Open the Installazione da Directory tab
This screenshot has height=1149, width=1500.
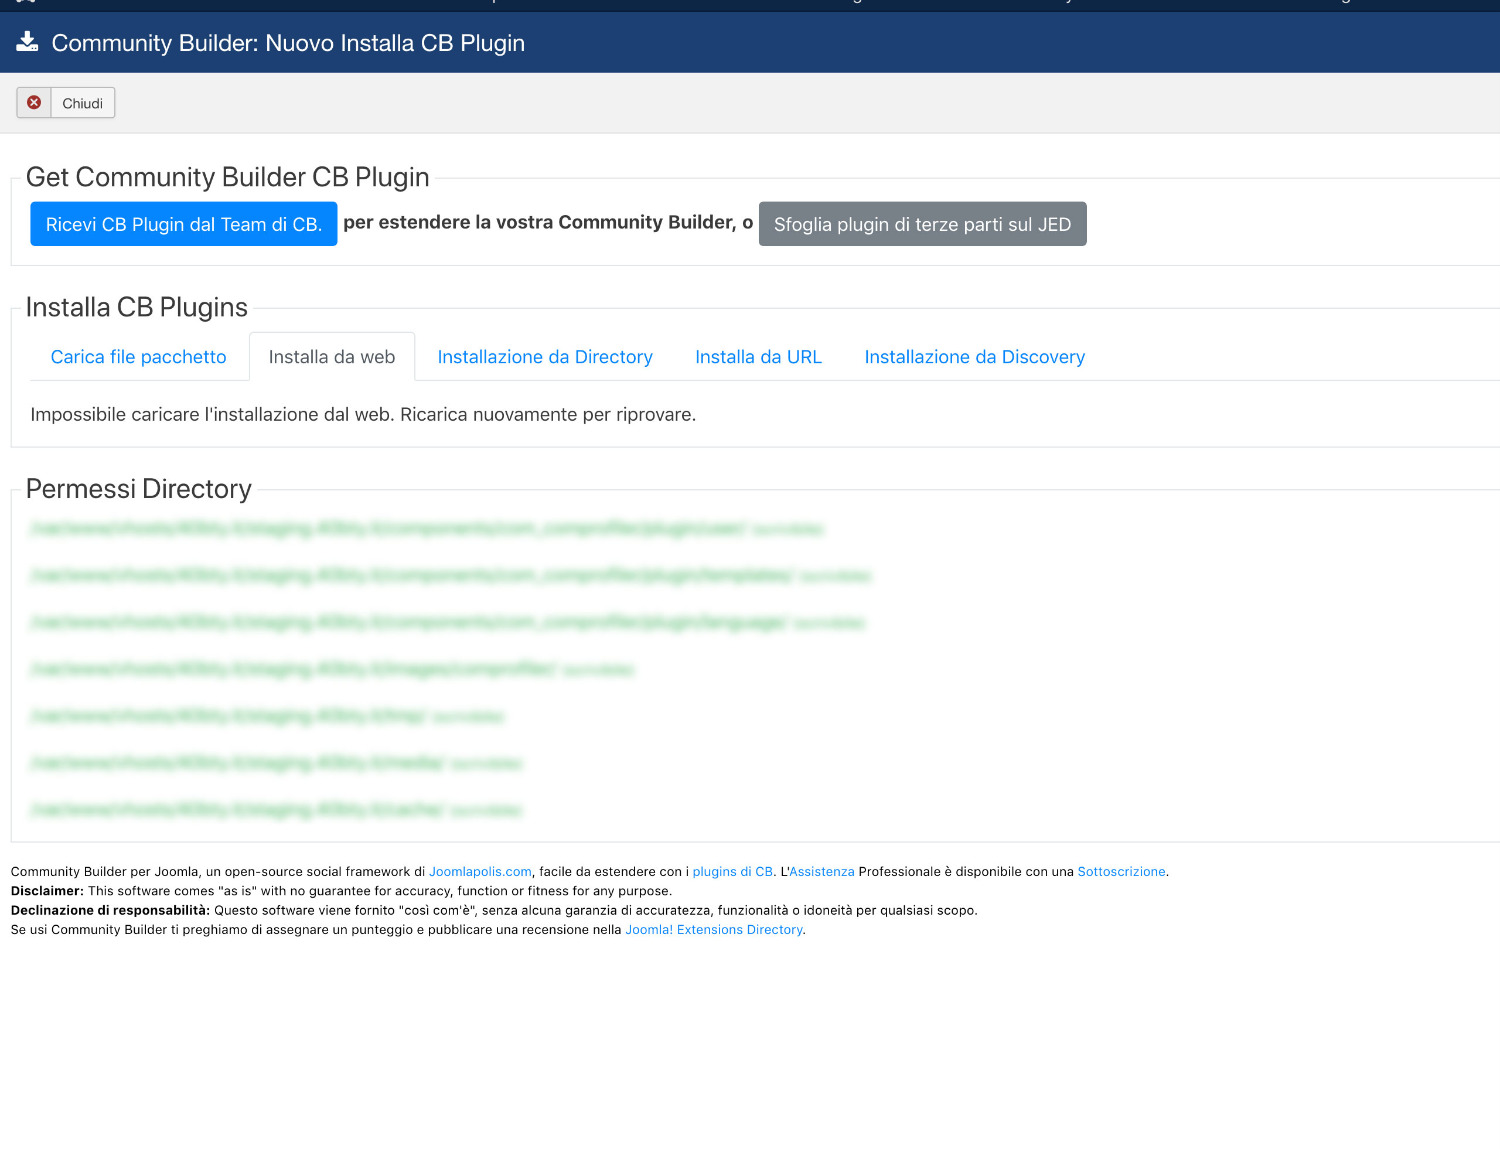coord(545,357)
